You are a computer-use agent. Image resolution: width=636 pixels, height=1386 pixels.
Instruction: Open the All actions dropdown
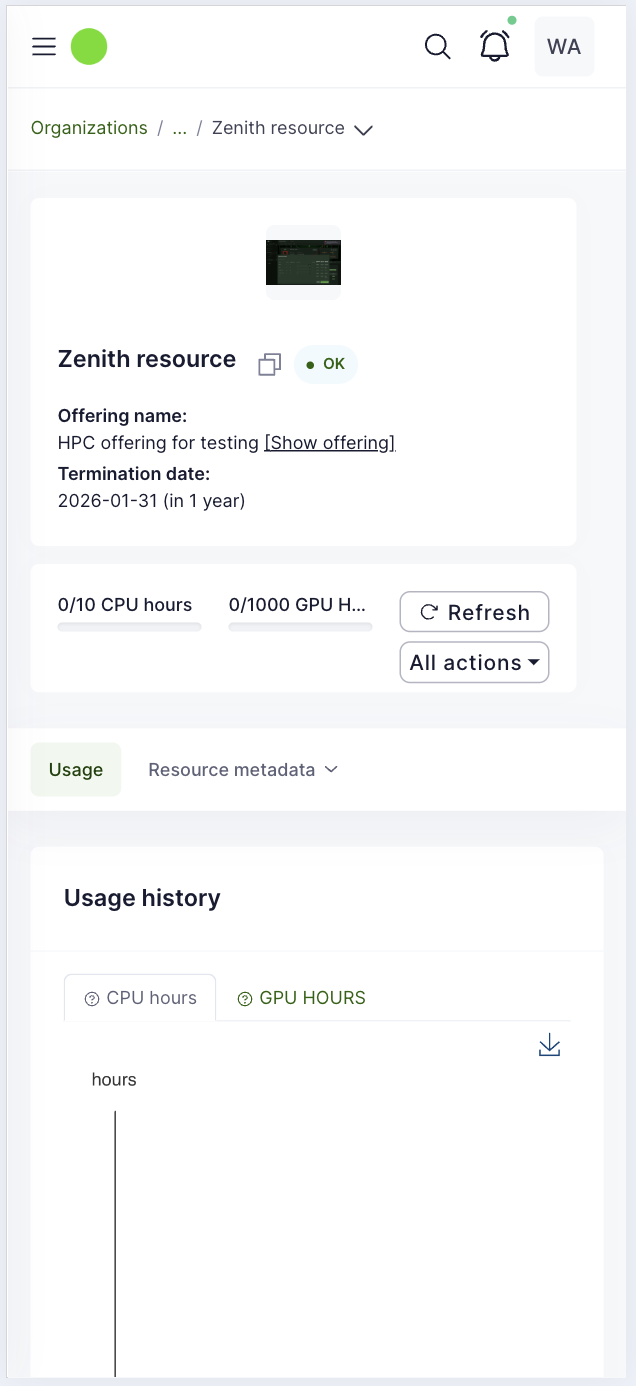(x=474, y=662)
